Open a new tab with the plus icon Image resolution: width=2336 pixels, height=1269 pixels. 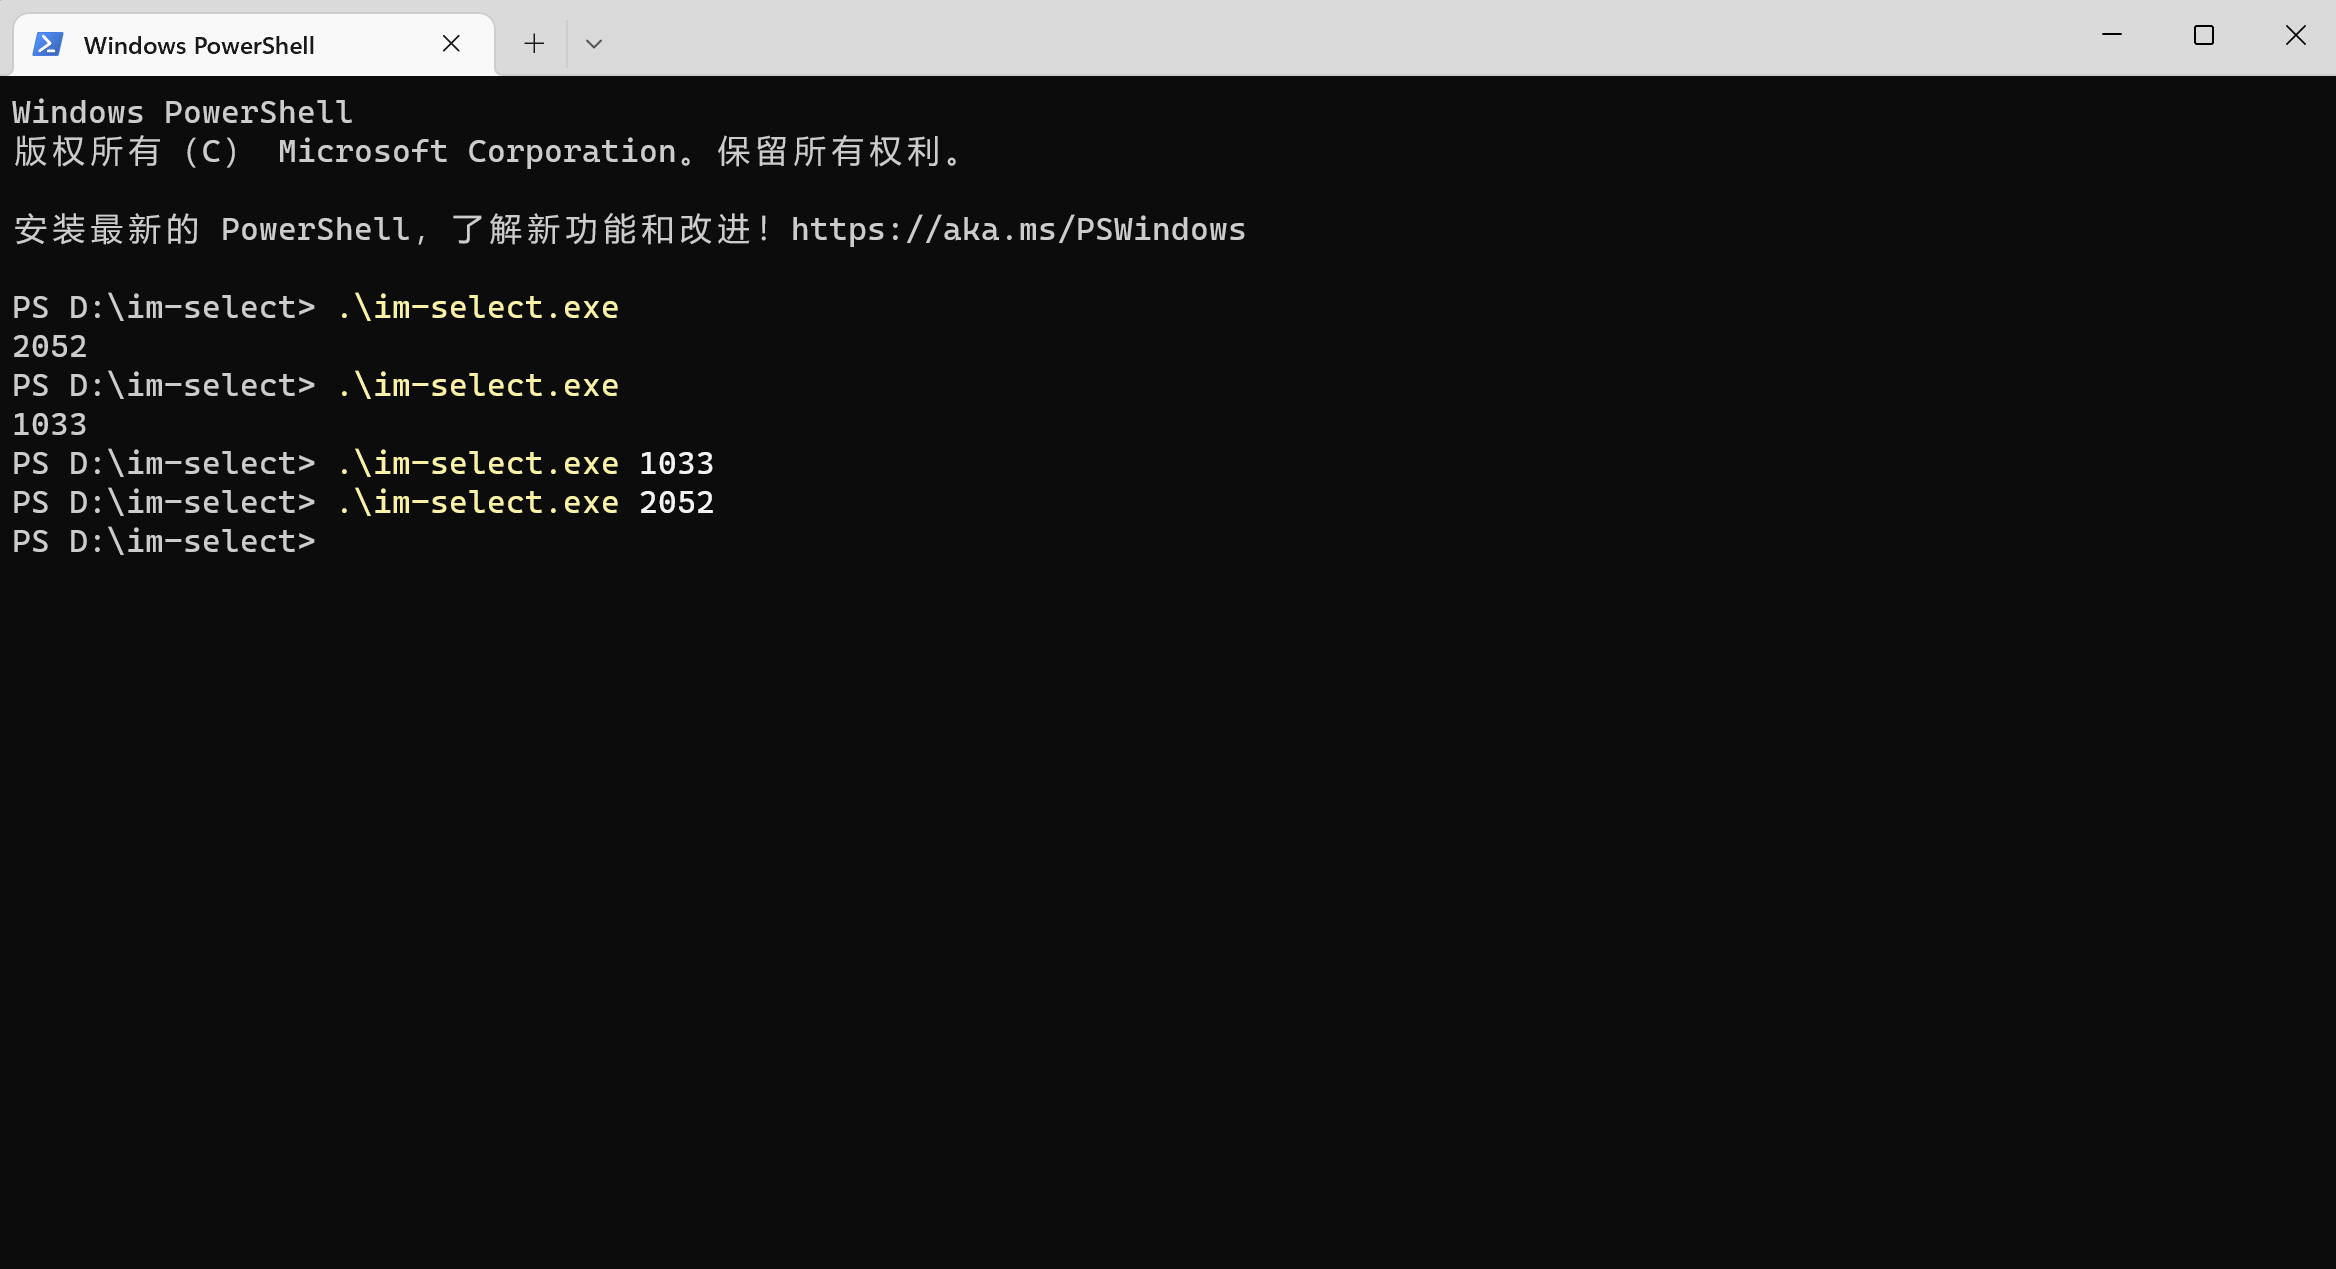[533, 43]
